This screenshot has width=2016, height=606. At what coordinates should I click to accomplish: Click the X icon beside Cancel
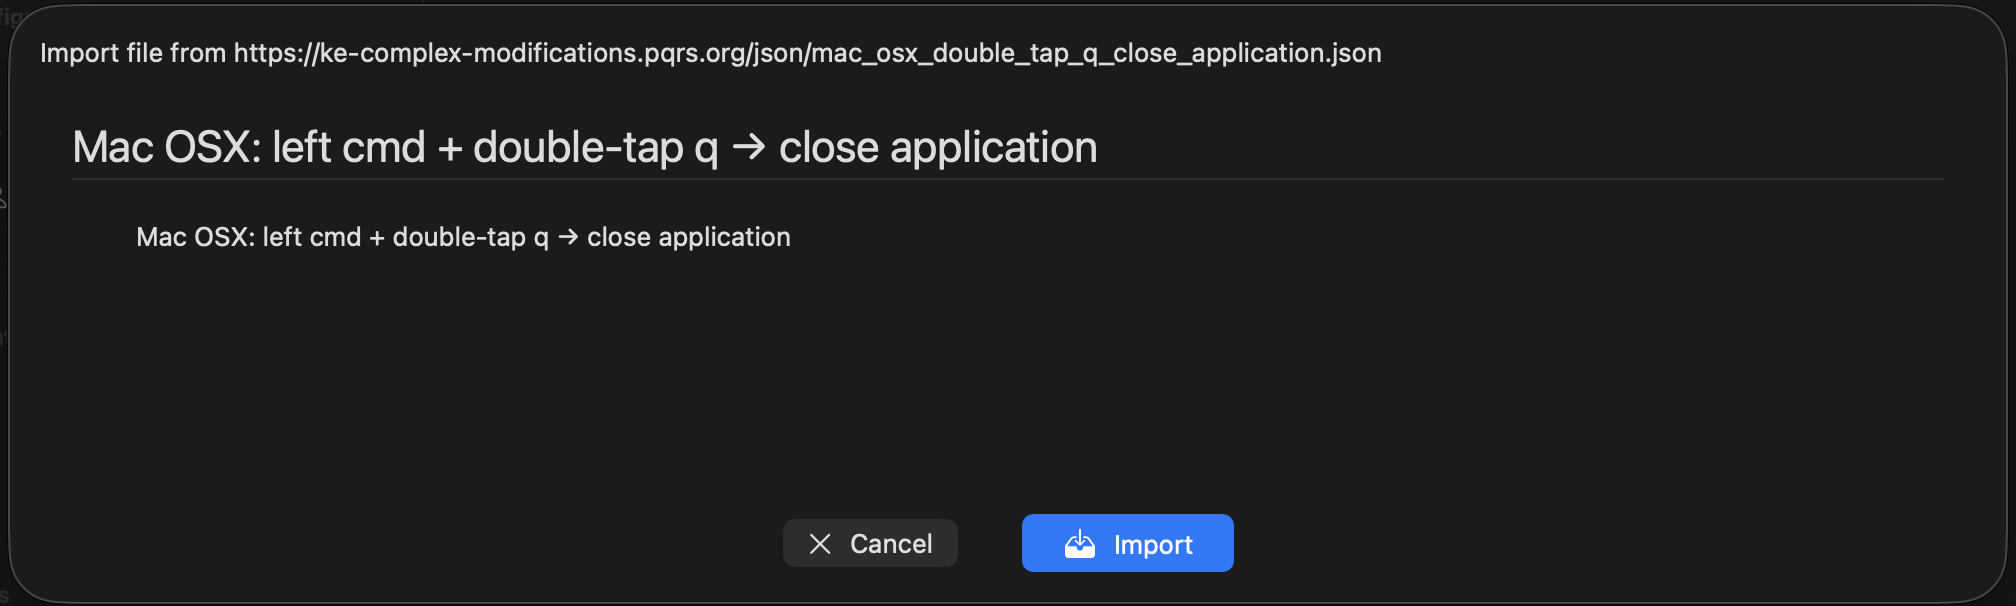pos(820,543)
